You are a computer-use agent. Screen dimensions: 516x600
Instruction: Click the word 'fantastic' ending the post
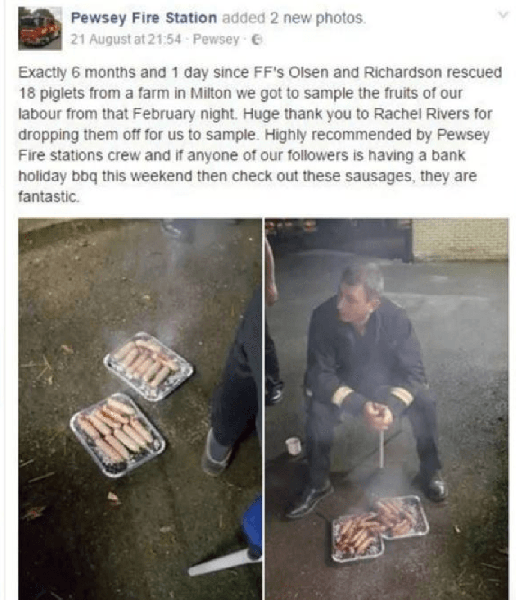47,197
